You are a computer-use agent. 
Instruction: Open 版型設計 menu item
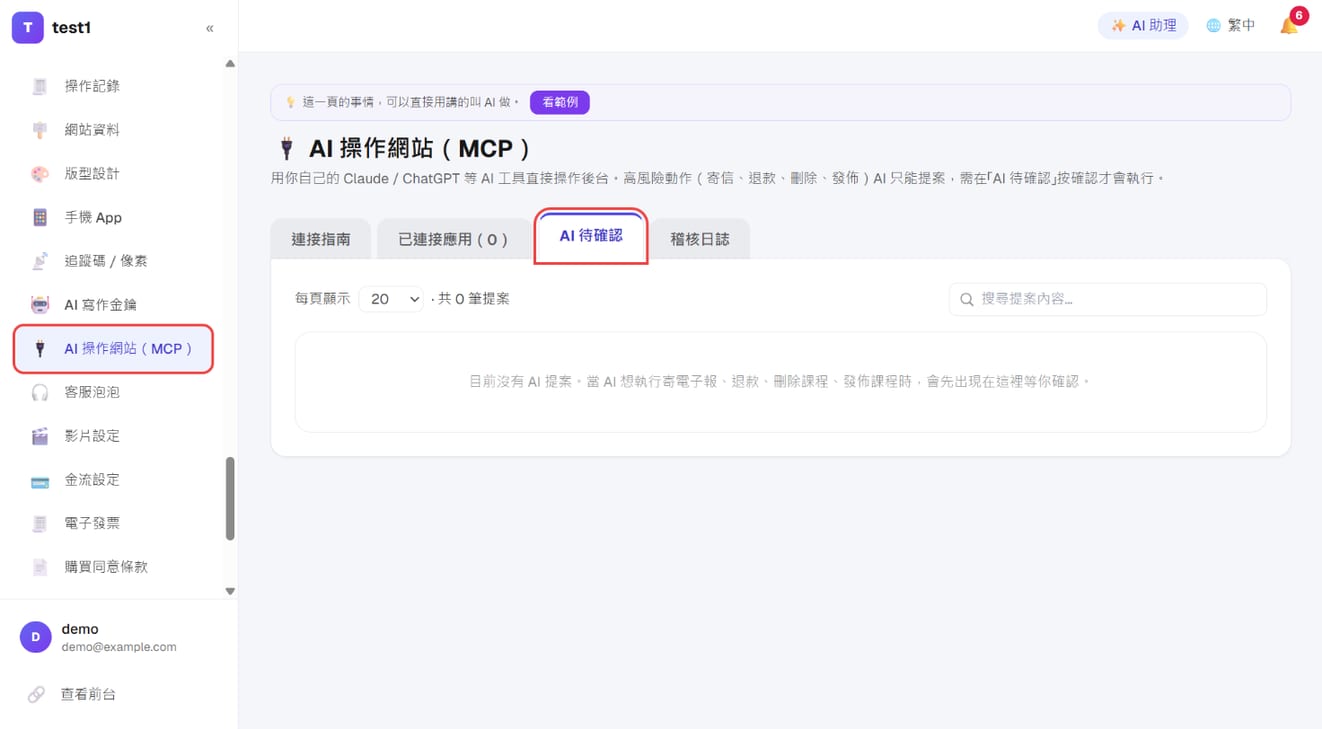tap(113, 174)
